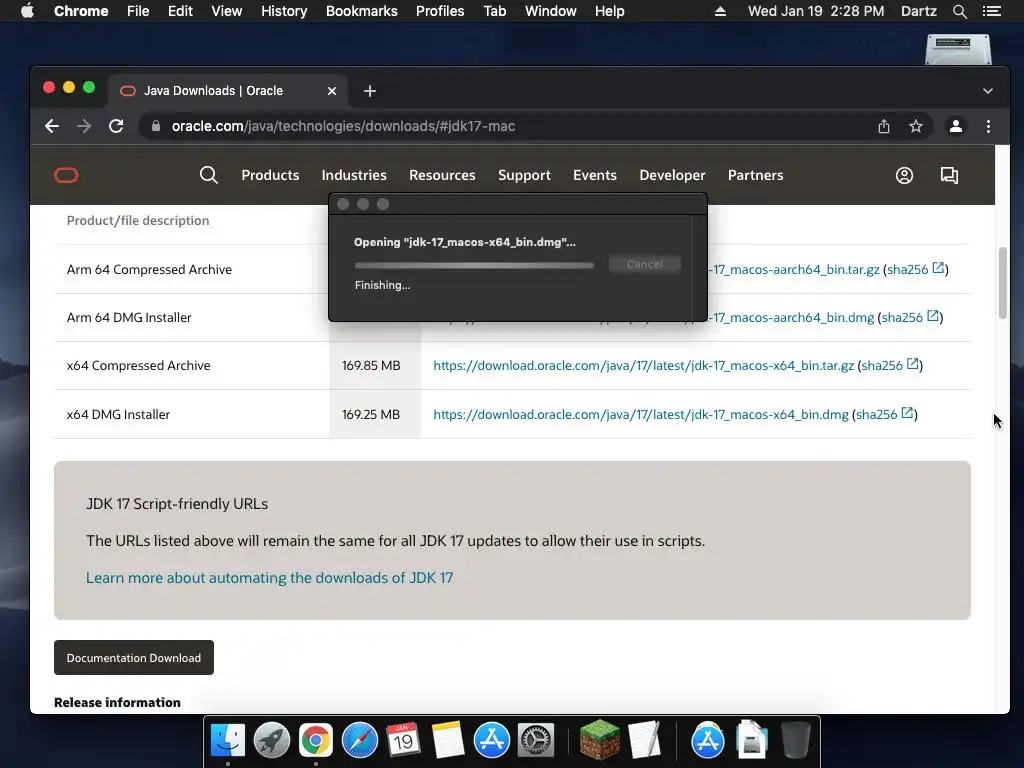
Task: Open Partners in Oracle navigation
Action: point(756,175)
